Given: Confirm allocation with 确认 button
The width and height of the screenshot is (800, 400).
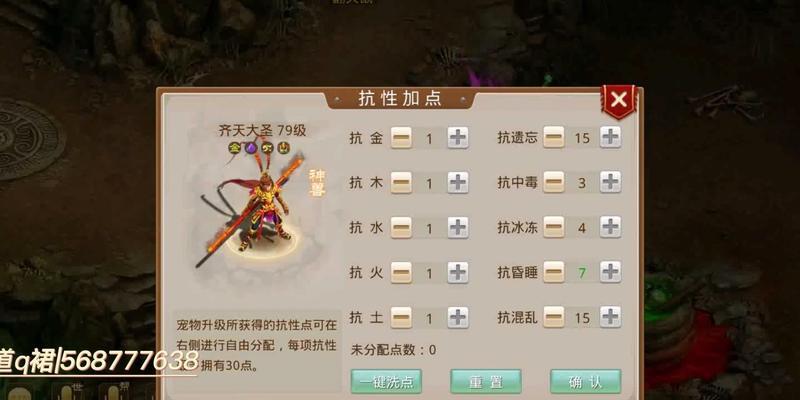Looking at the screenshot, I should click(x=585, y=381).
